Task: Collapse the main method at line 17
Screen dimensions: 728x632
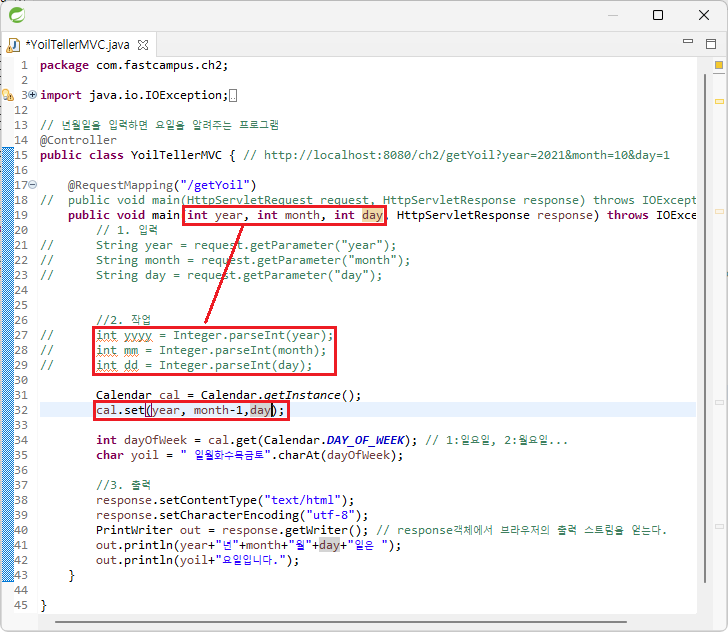Action: point(32,185)
